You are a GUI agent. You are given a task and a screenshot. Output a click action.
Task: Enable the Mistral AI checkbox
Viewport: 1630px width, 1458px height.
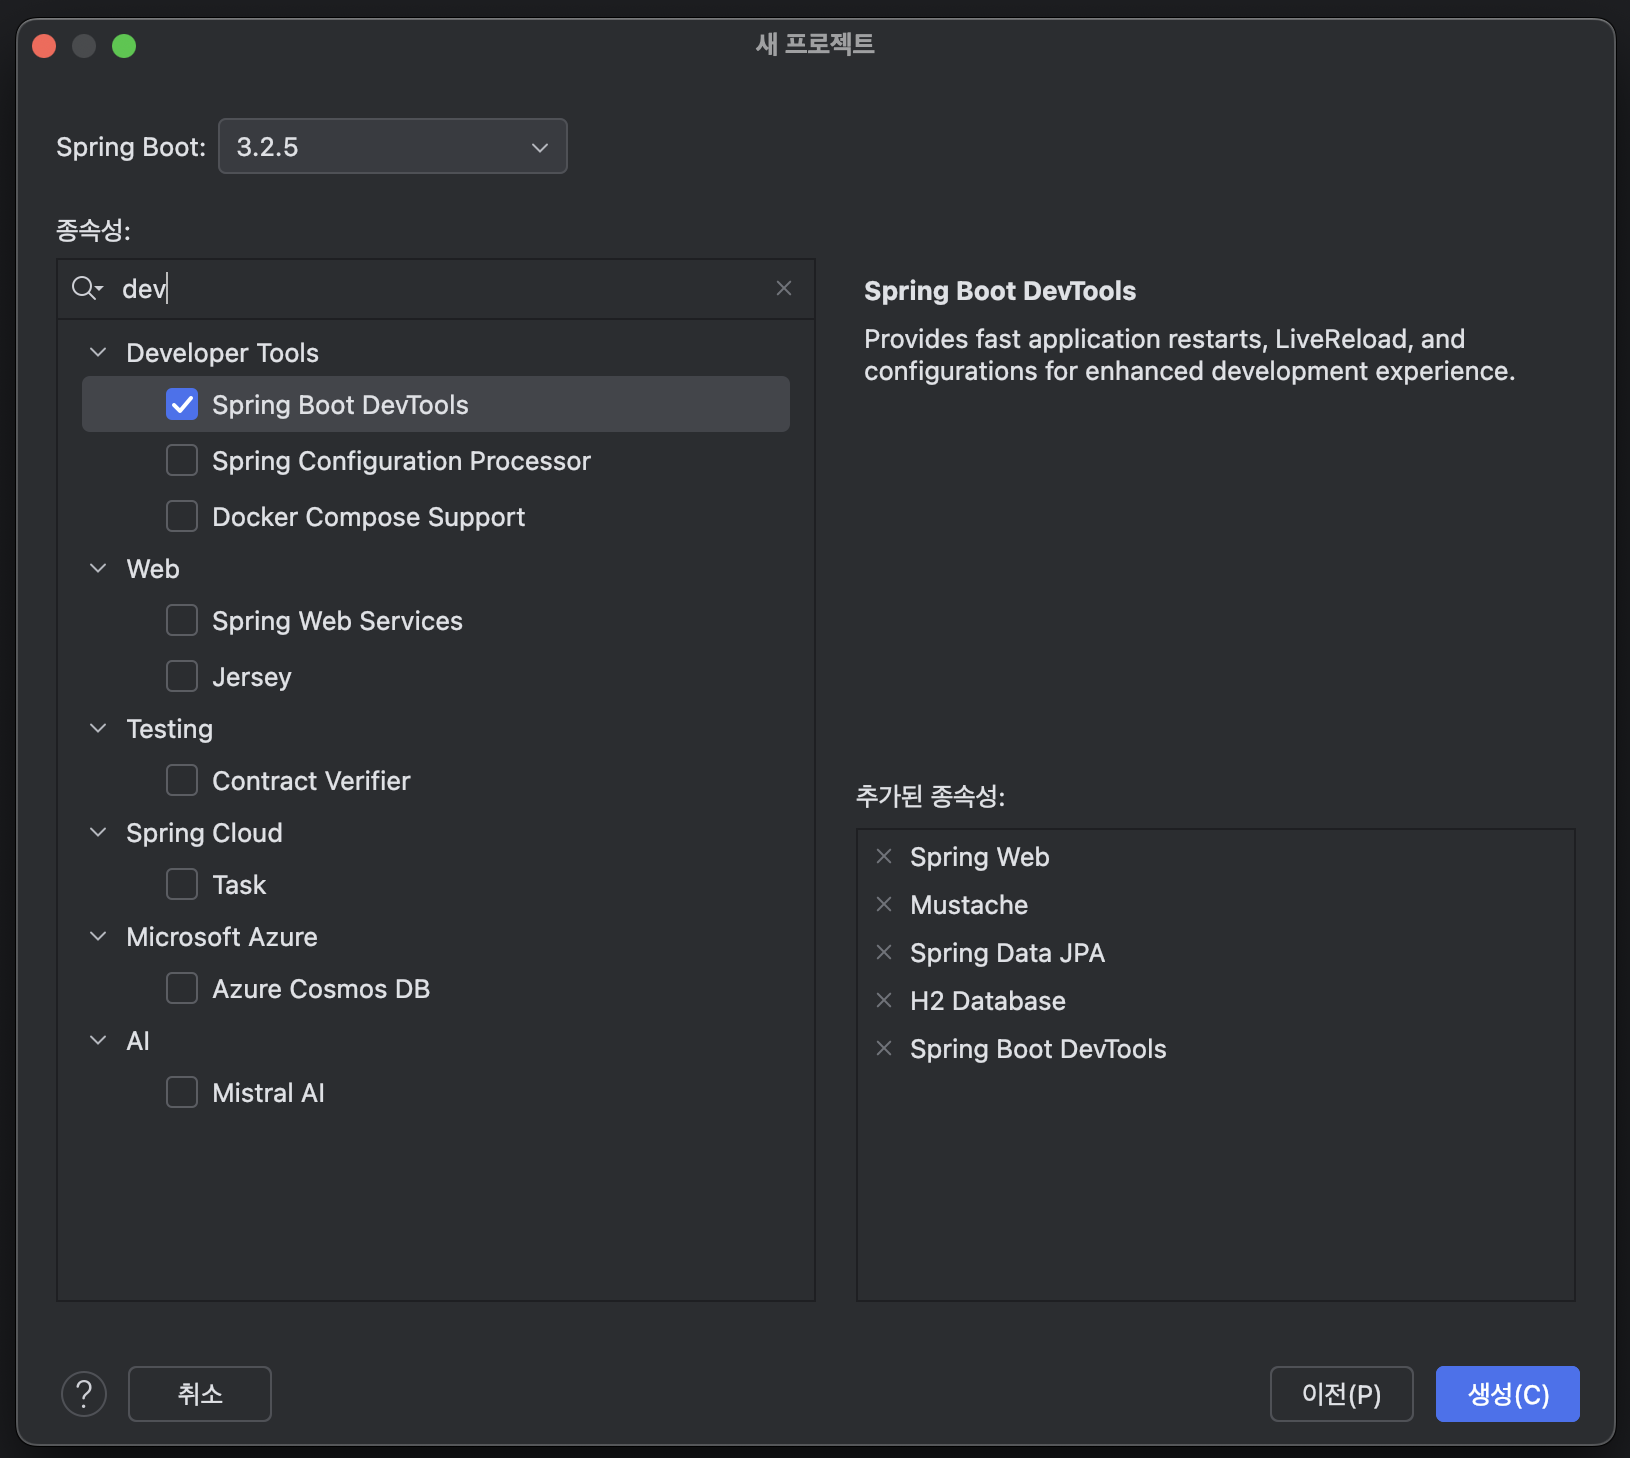coord(182,1092)
